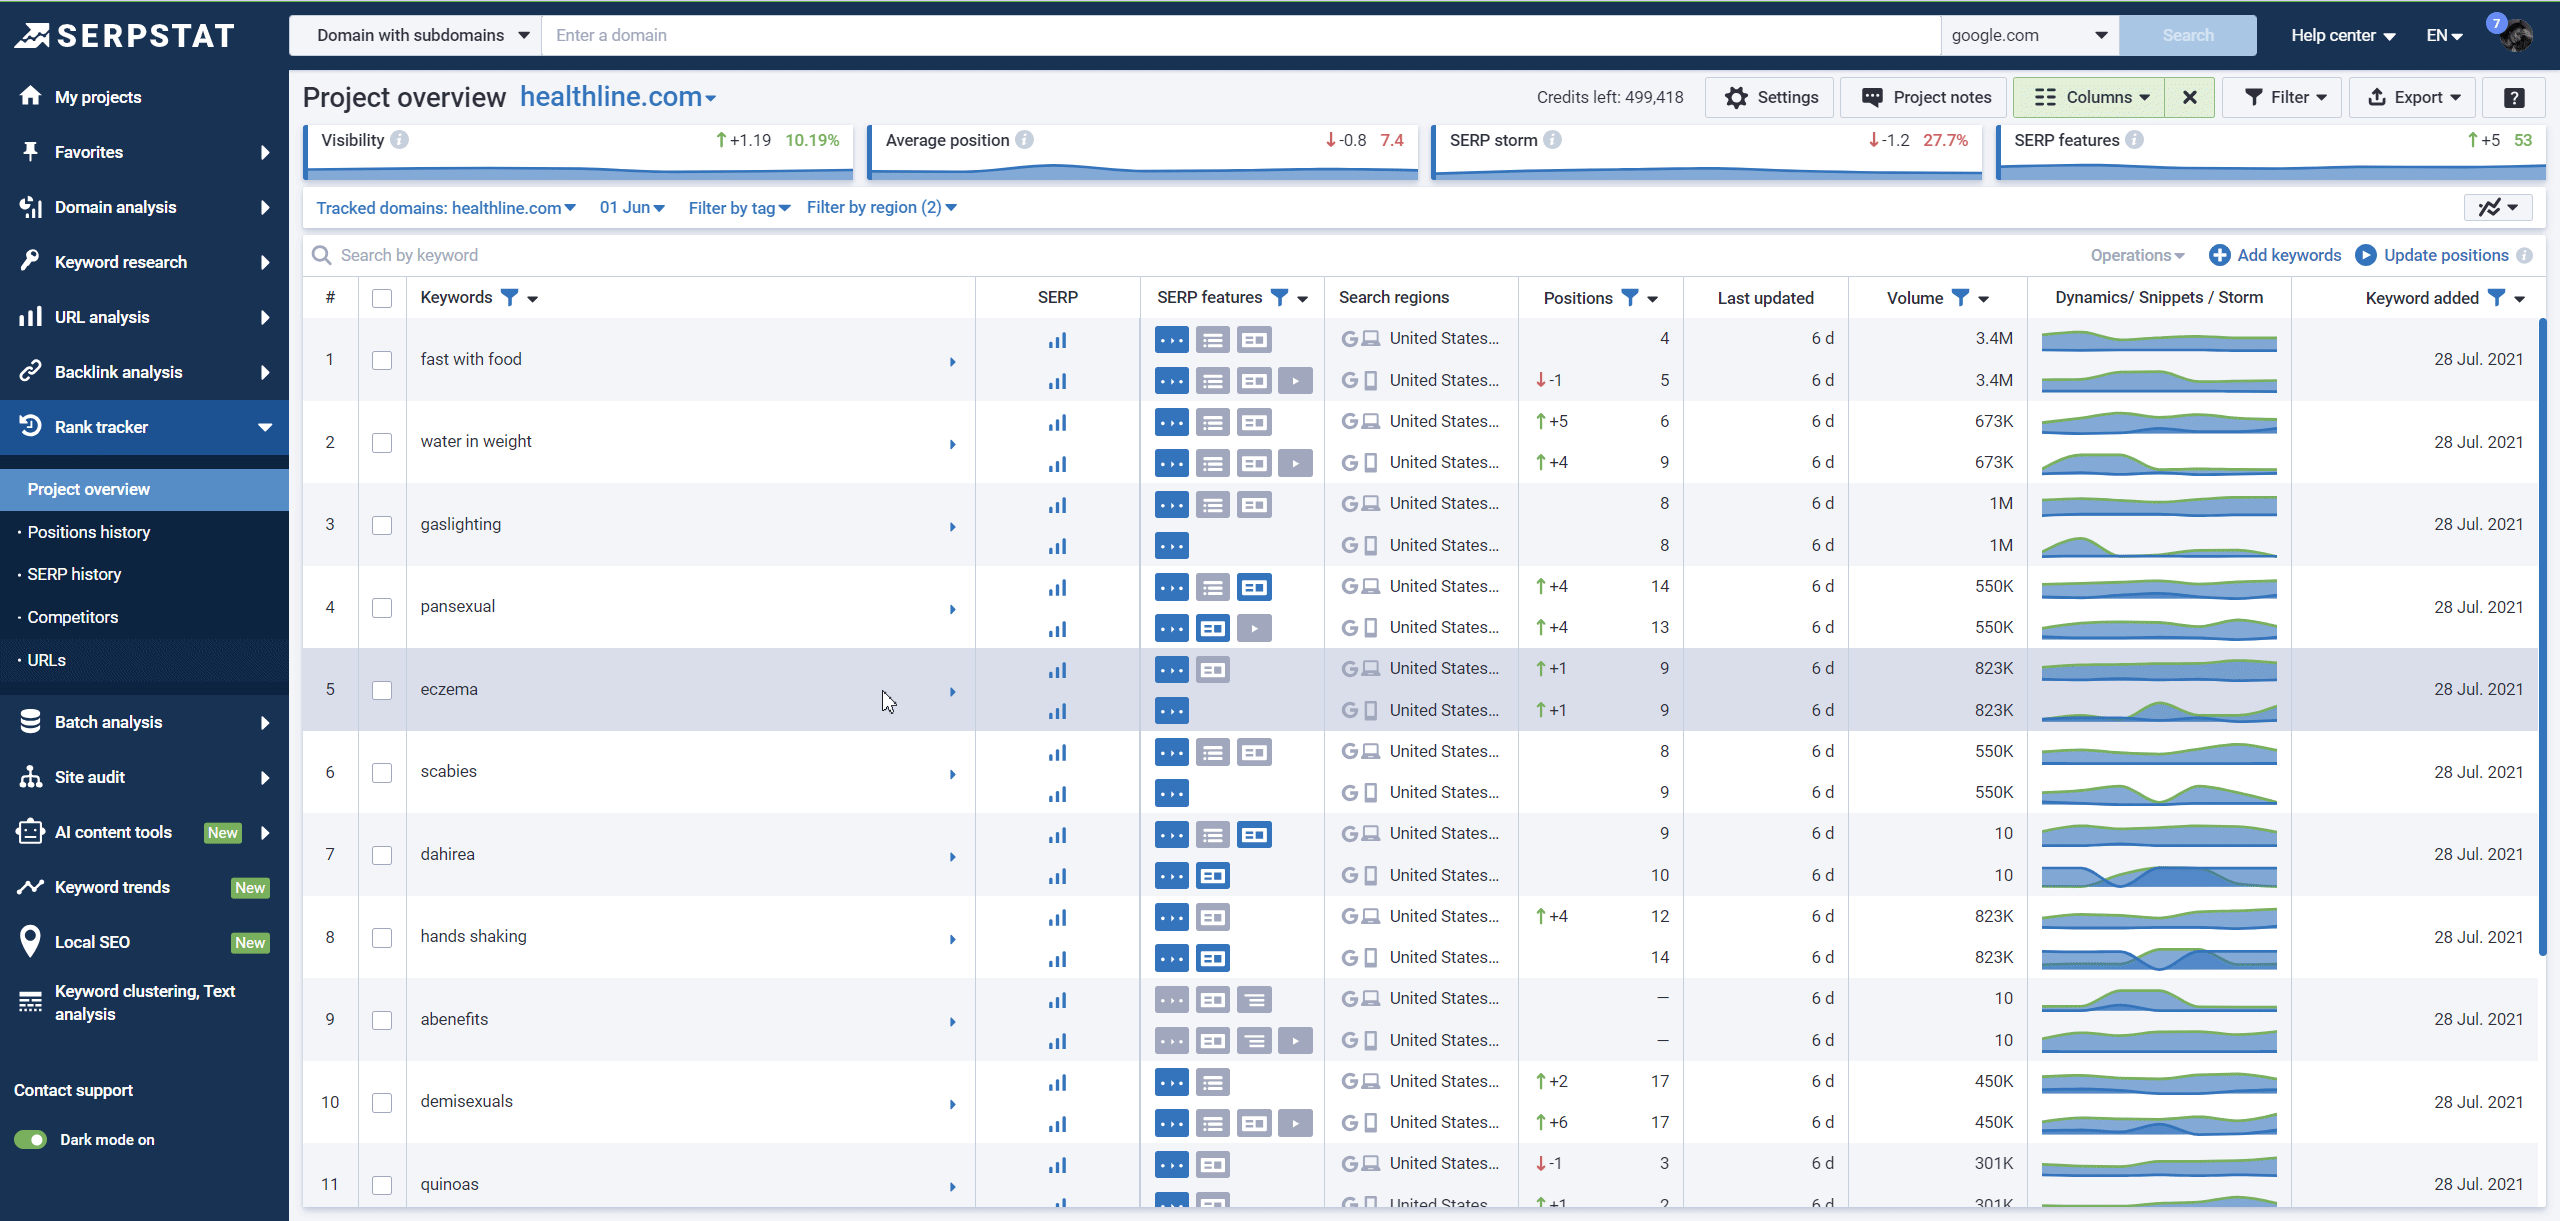
Task: Open Settings via the gear icon
Action: coord(1737,97)
